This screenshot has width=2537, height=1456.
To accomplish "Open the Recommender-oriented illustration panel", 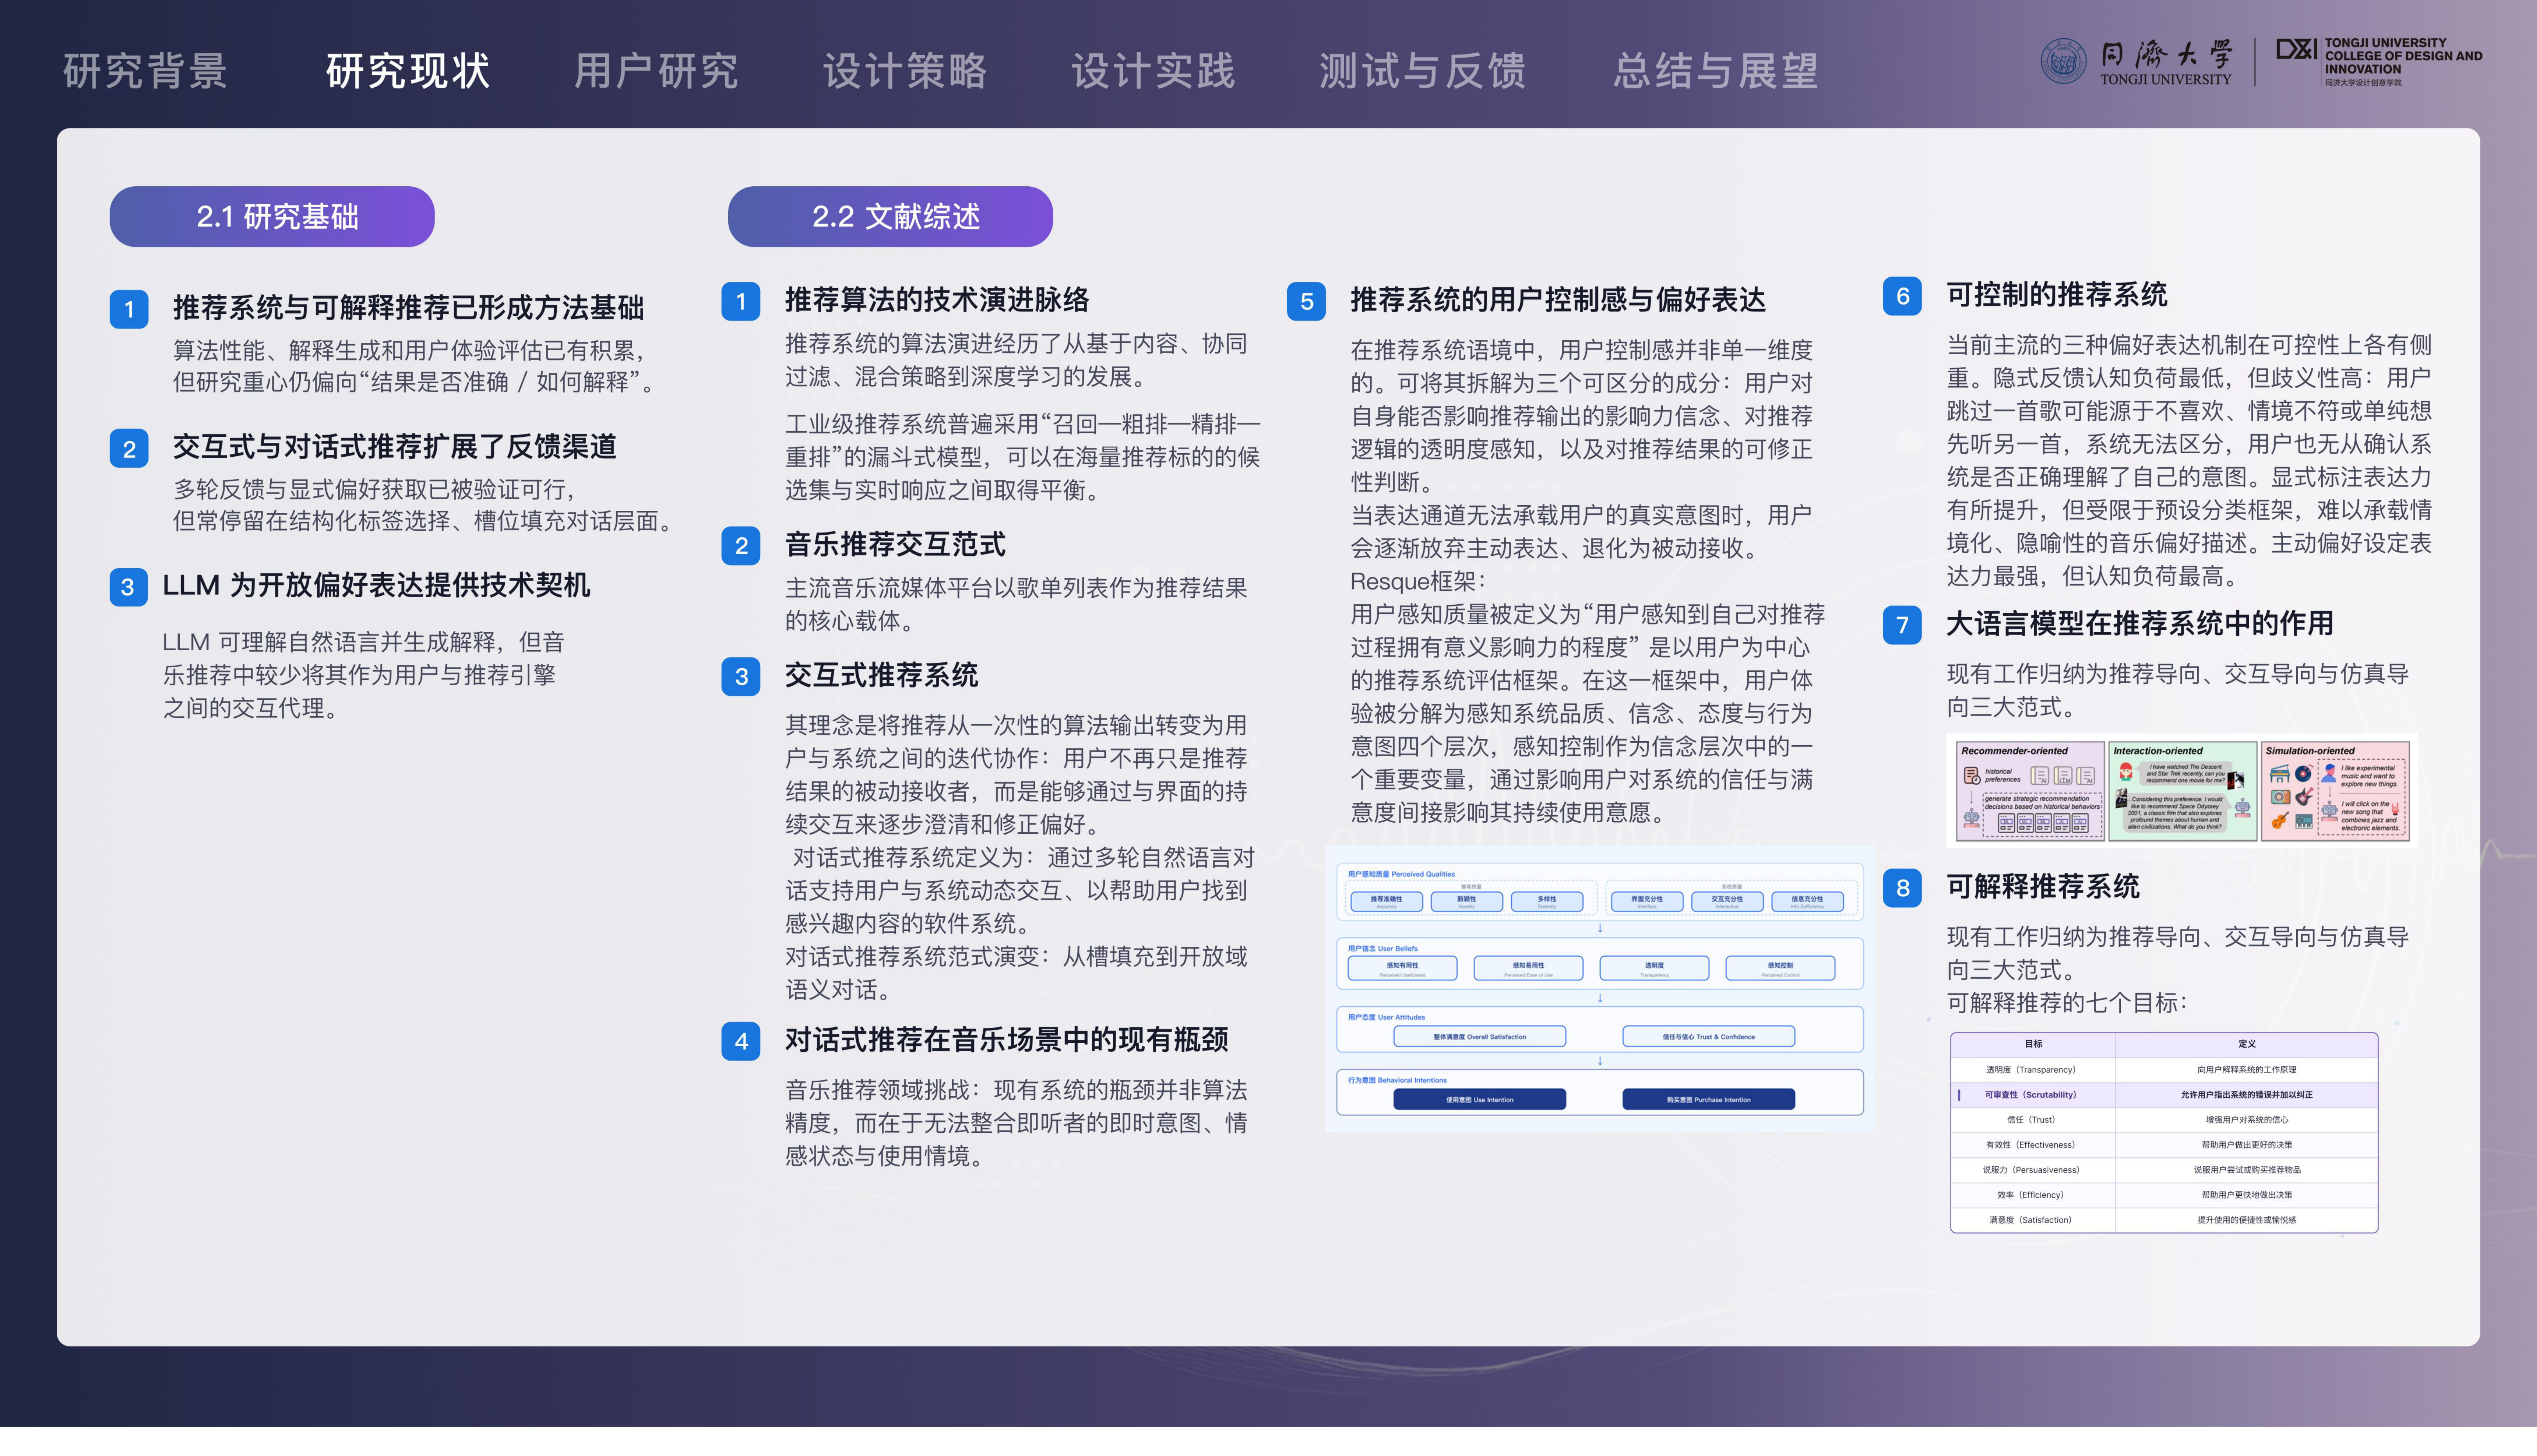I will (2030, 791).
